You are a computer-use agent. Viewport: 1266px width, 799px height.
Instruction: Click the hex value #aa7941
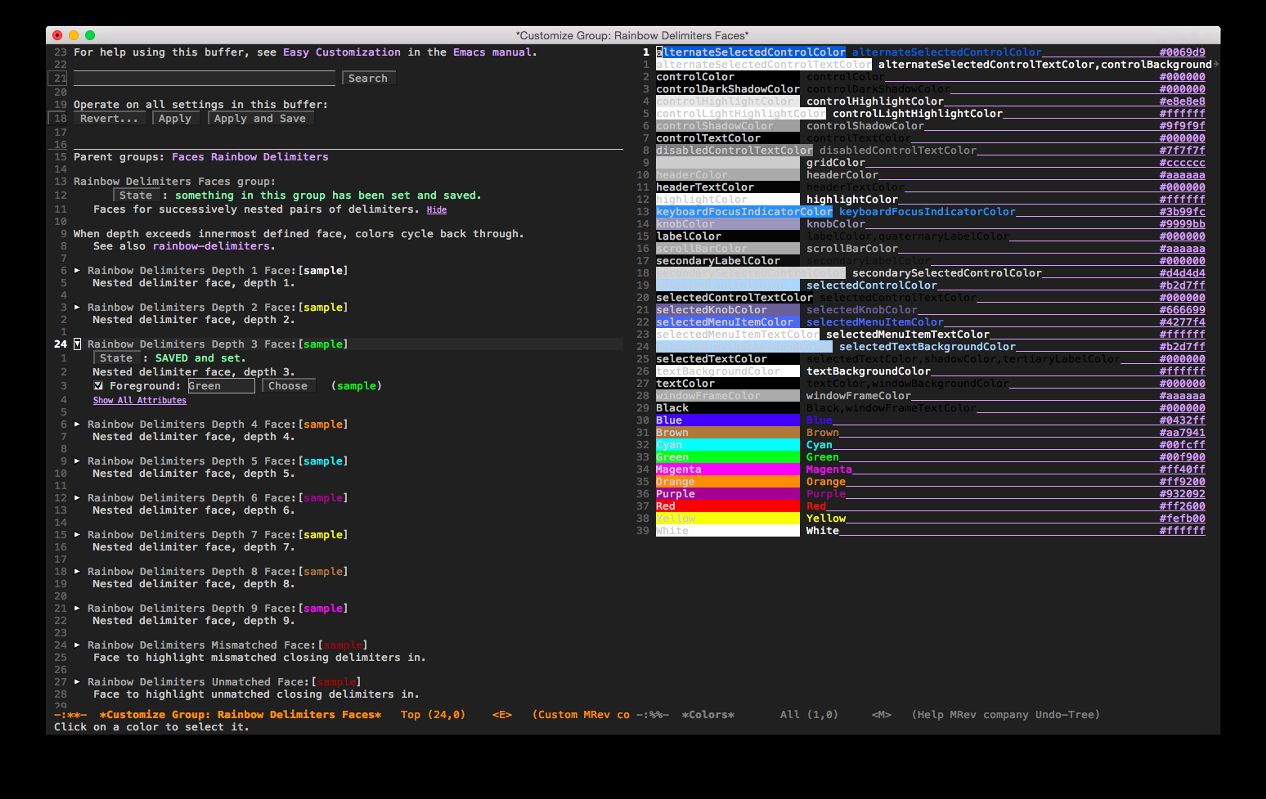point(1182,433)
